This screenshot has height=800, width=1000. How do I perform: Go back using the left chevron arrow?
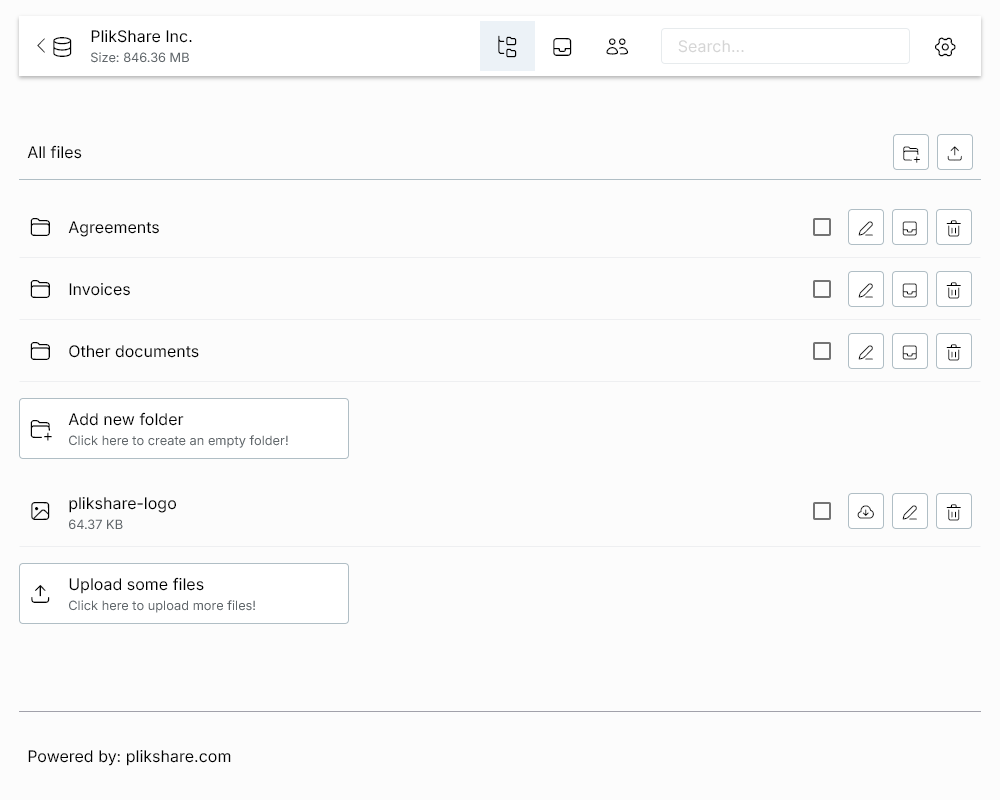pyautogui.click(x=41, y=46)
